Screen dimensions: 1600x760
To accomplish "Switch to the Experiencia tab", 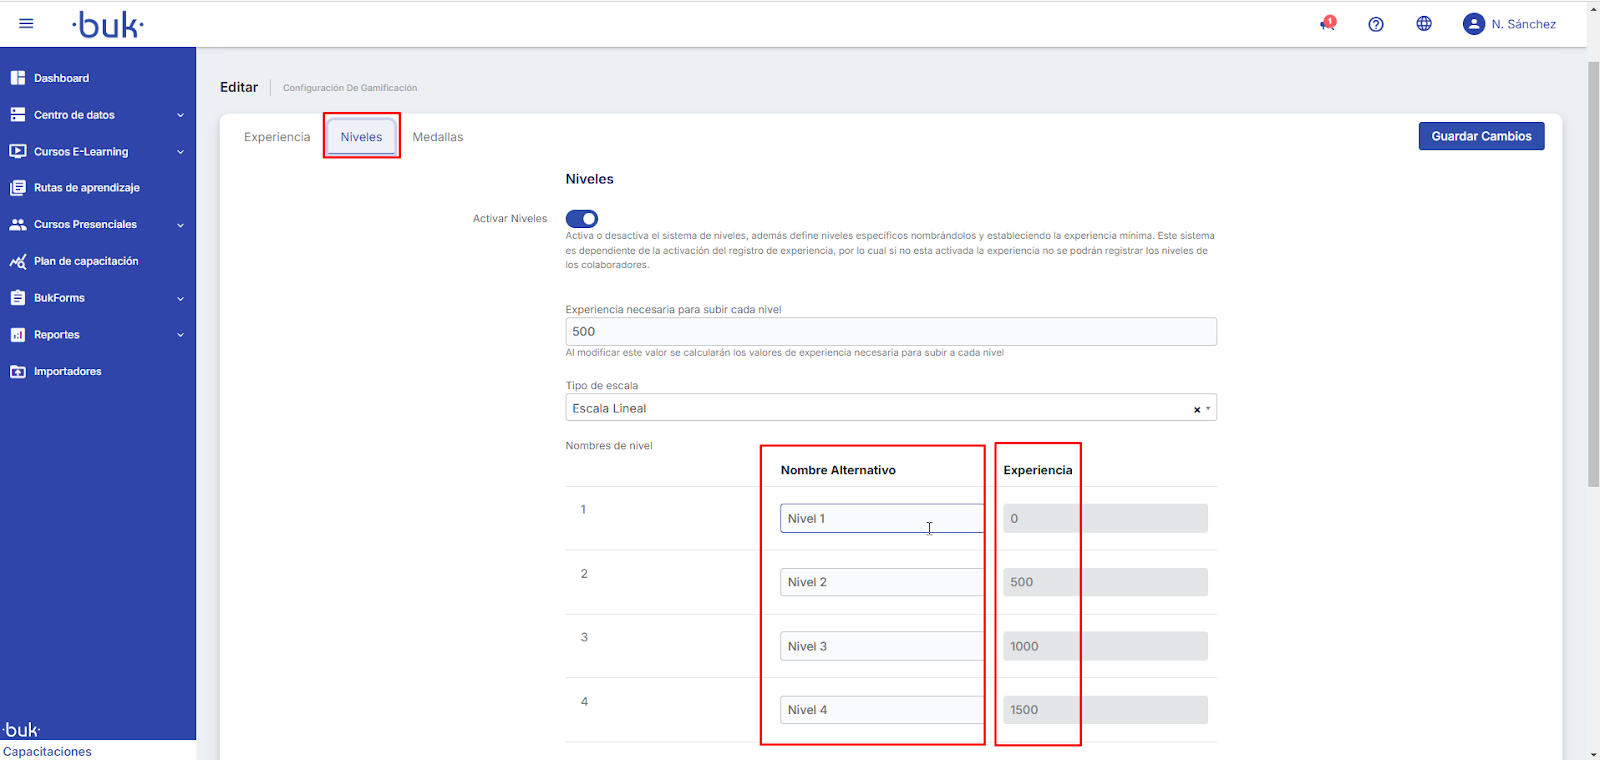I will [277, 137].
